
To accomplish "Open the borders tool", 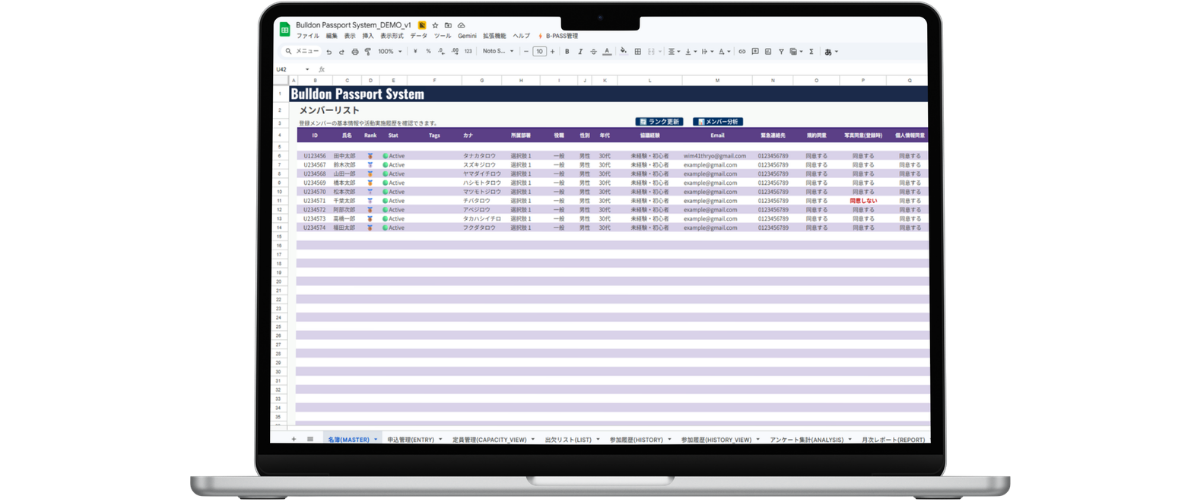I will point(638,51).
